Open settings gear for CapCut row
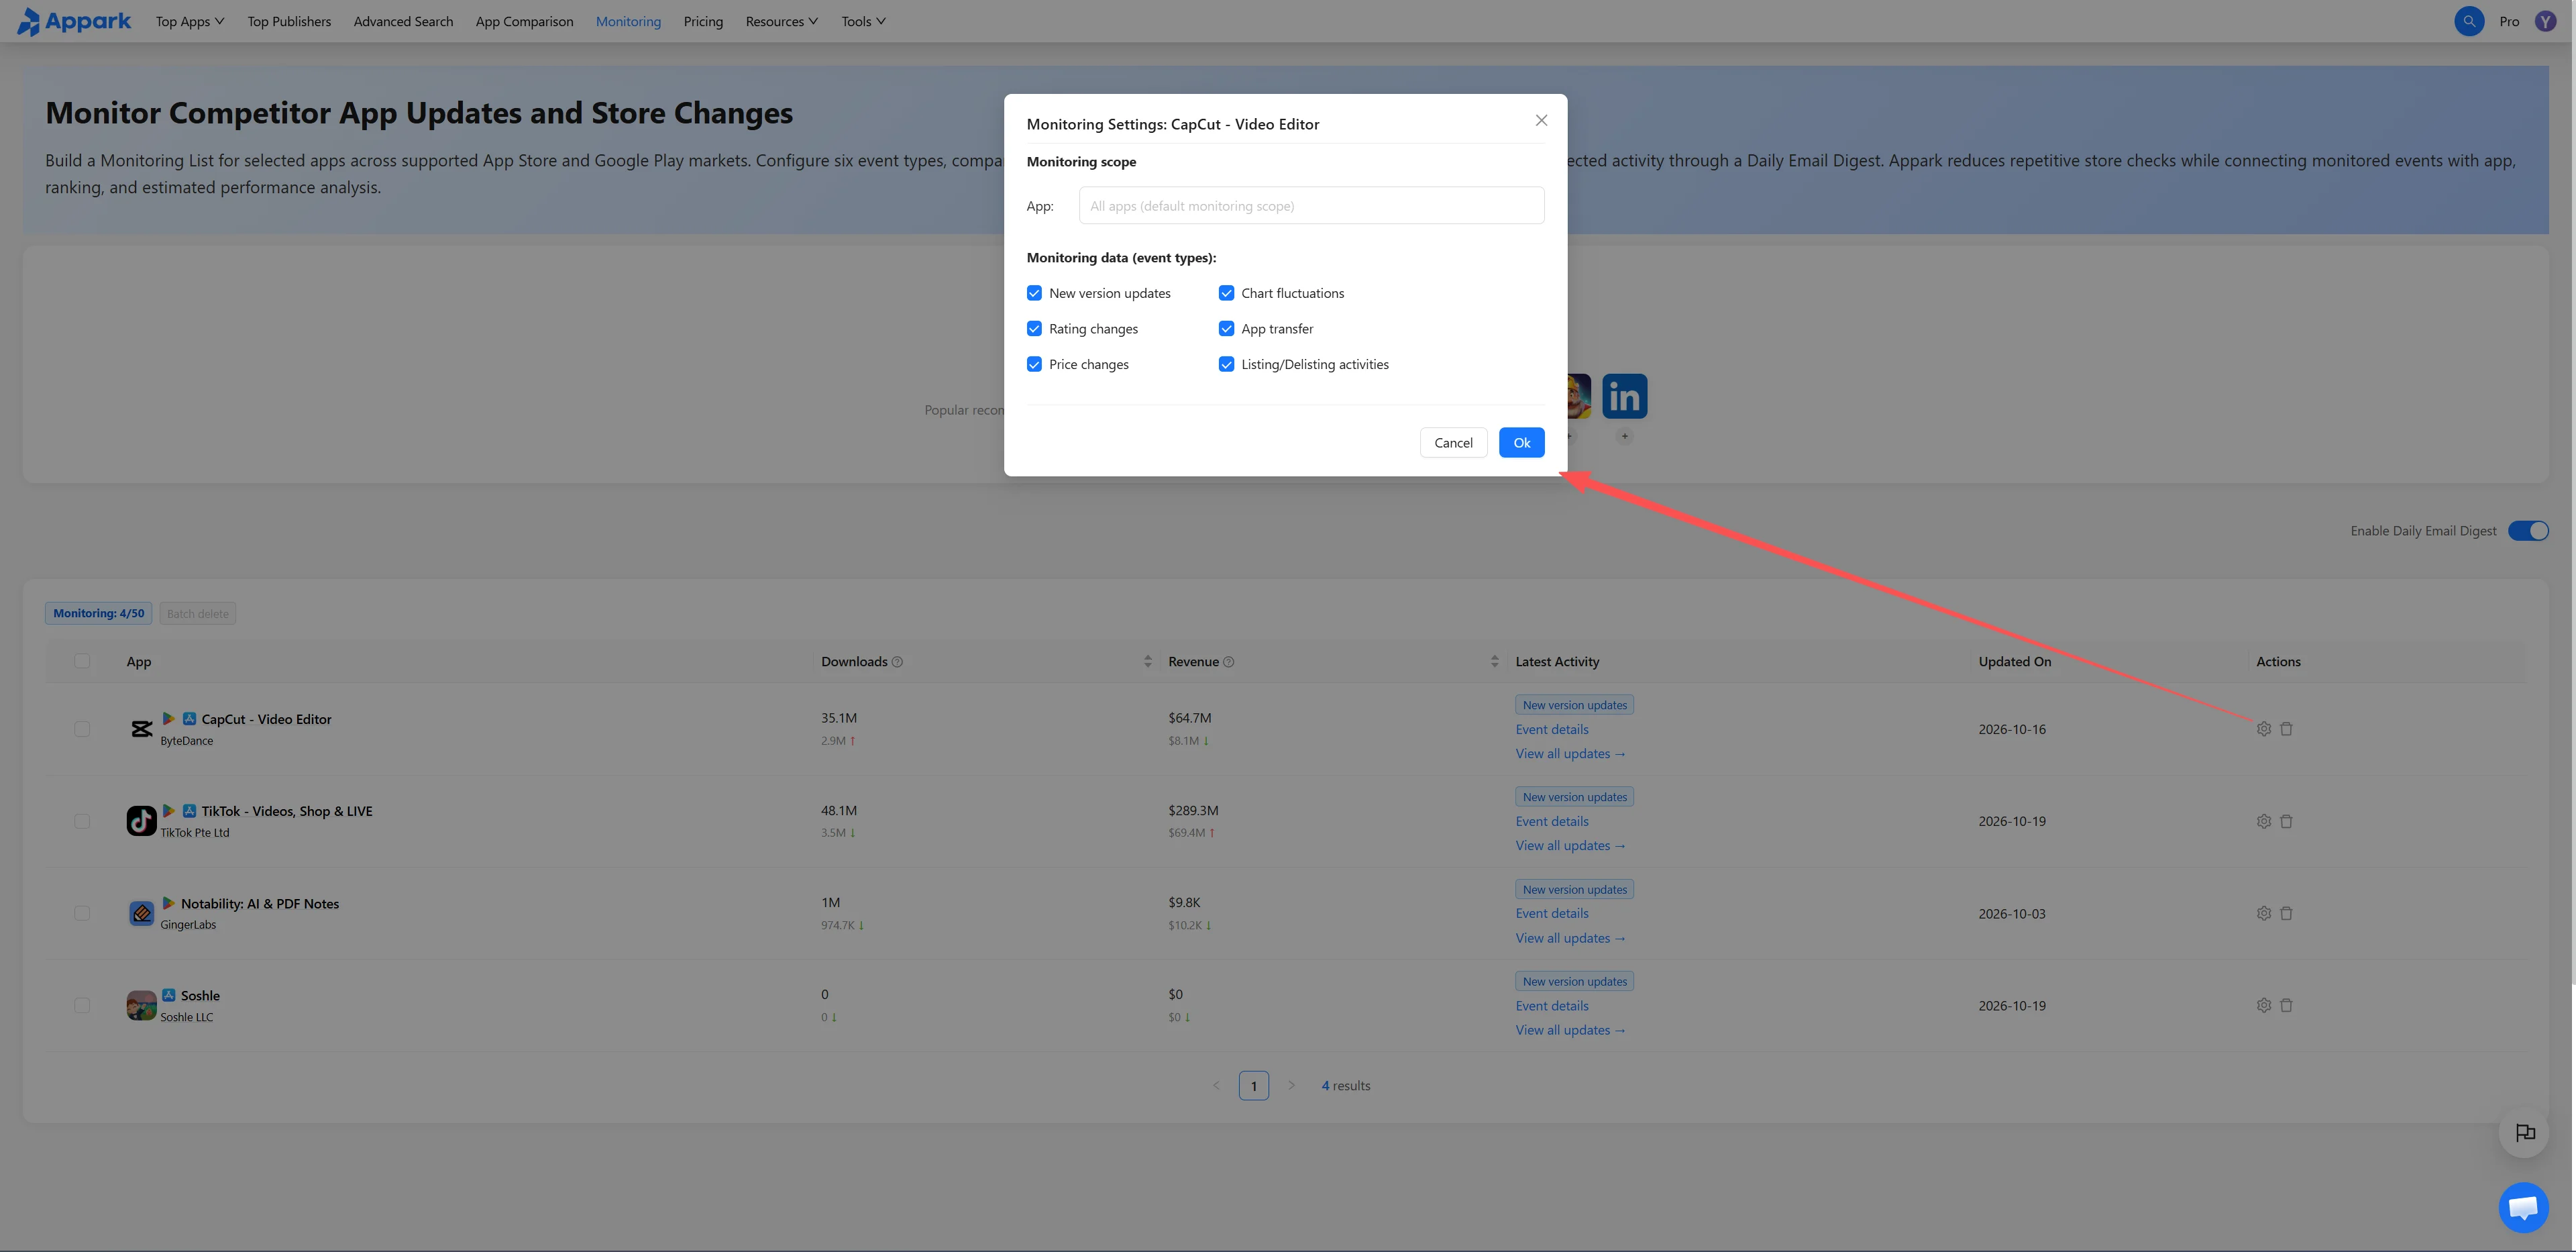 coord(2264,729)
